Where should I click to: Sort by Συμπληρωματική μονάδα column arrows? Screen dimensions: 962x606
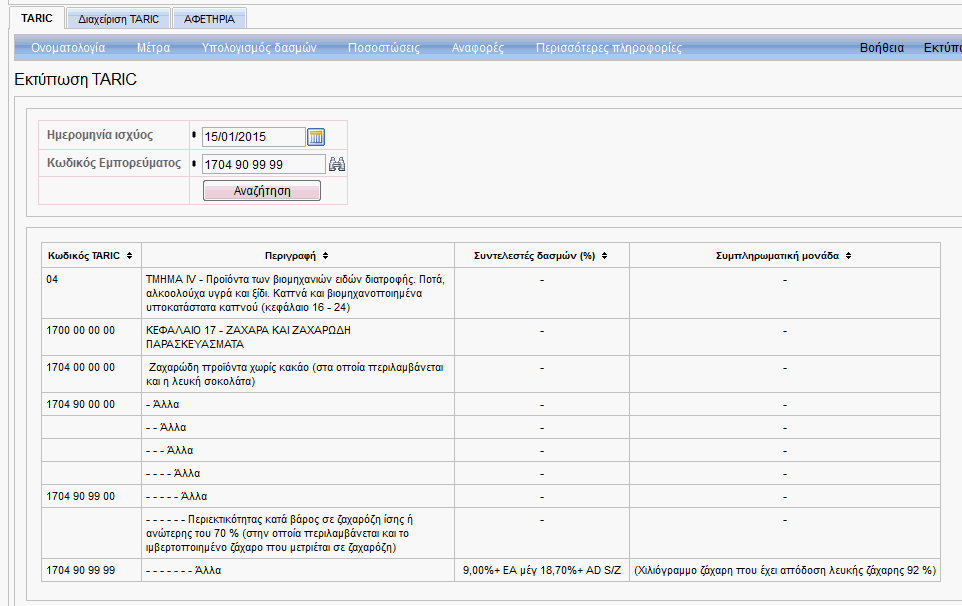pyautogui.click(x=848, y=256)
